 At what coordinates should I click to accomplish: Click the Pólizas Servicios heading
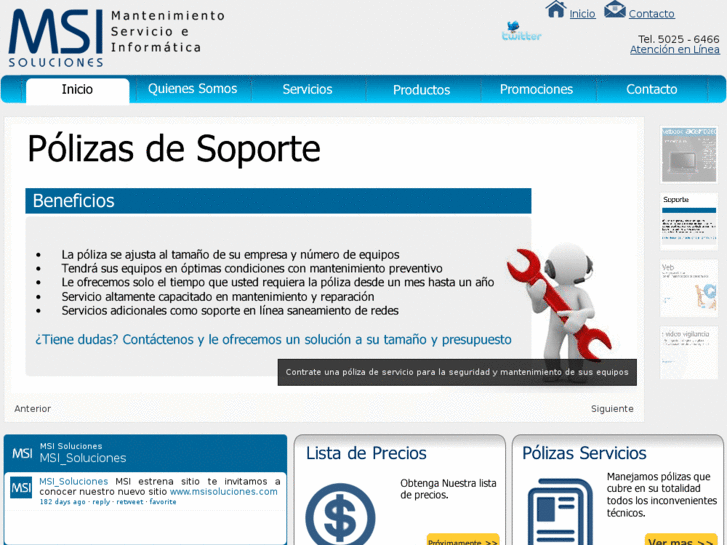584,453
